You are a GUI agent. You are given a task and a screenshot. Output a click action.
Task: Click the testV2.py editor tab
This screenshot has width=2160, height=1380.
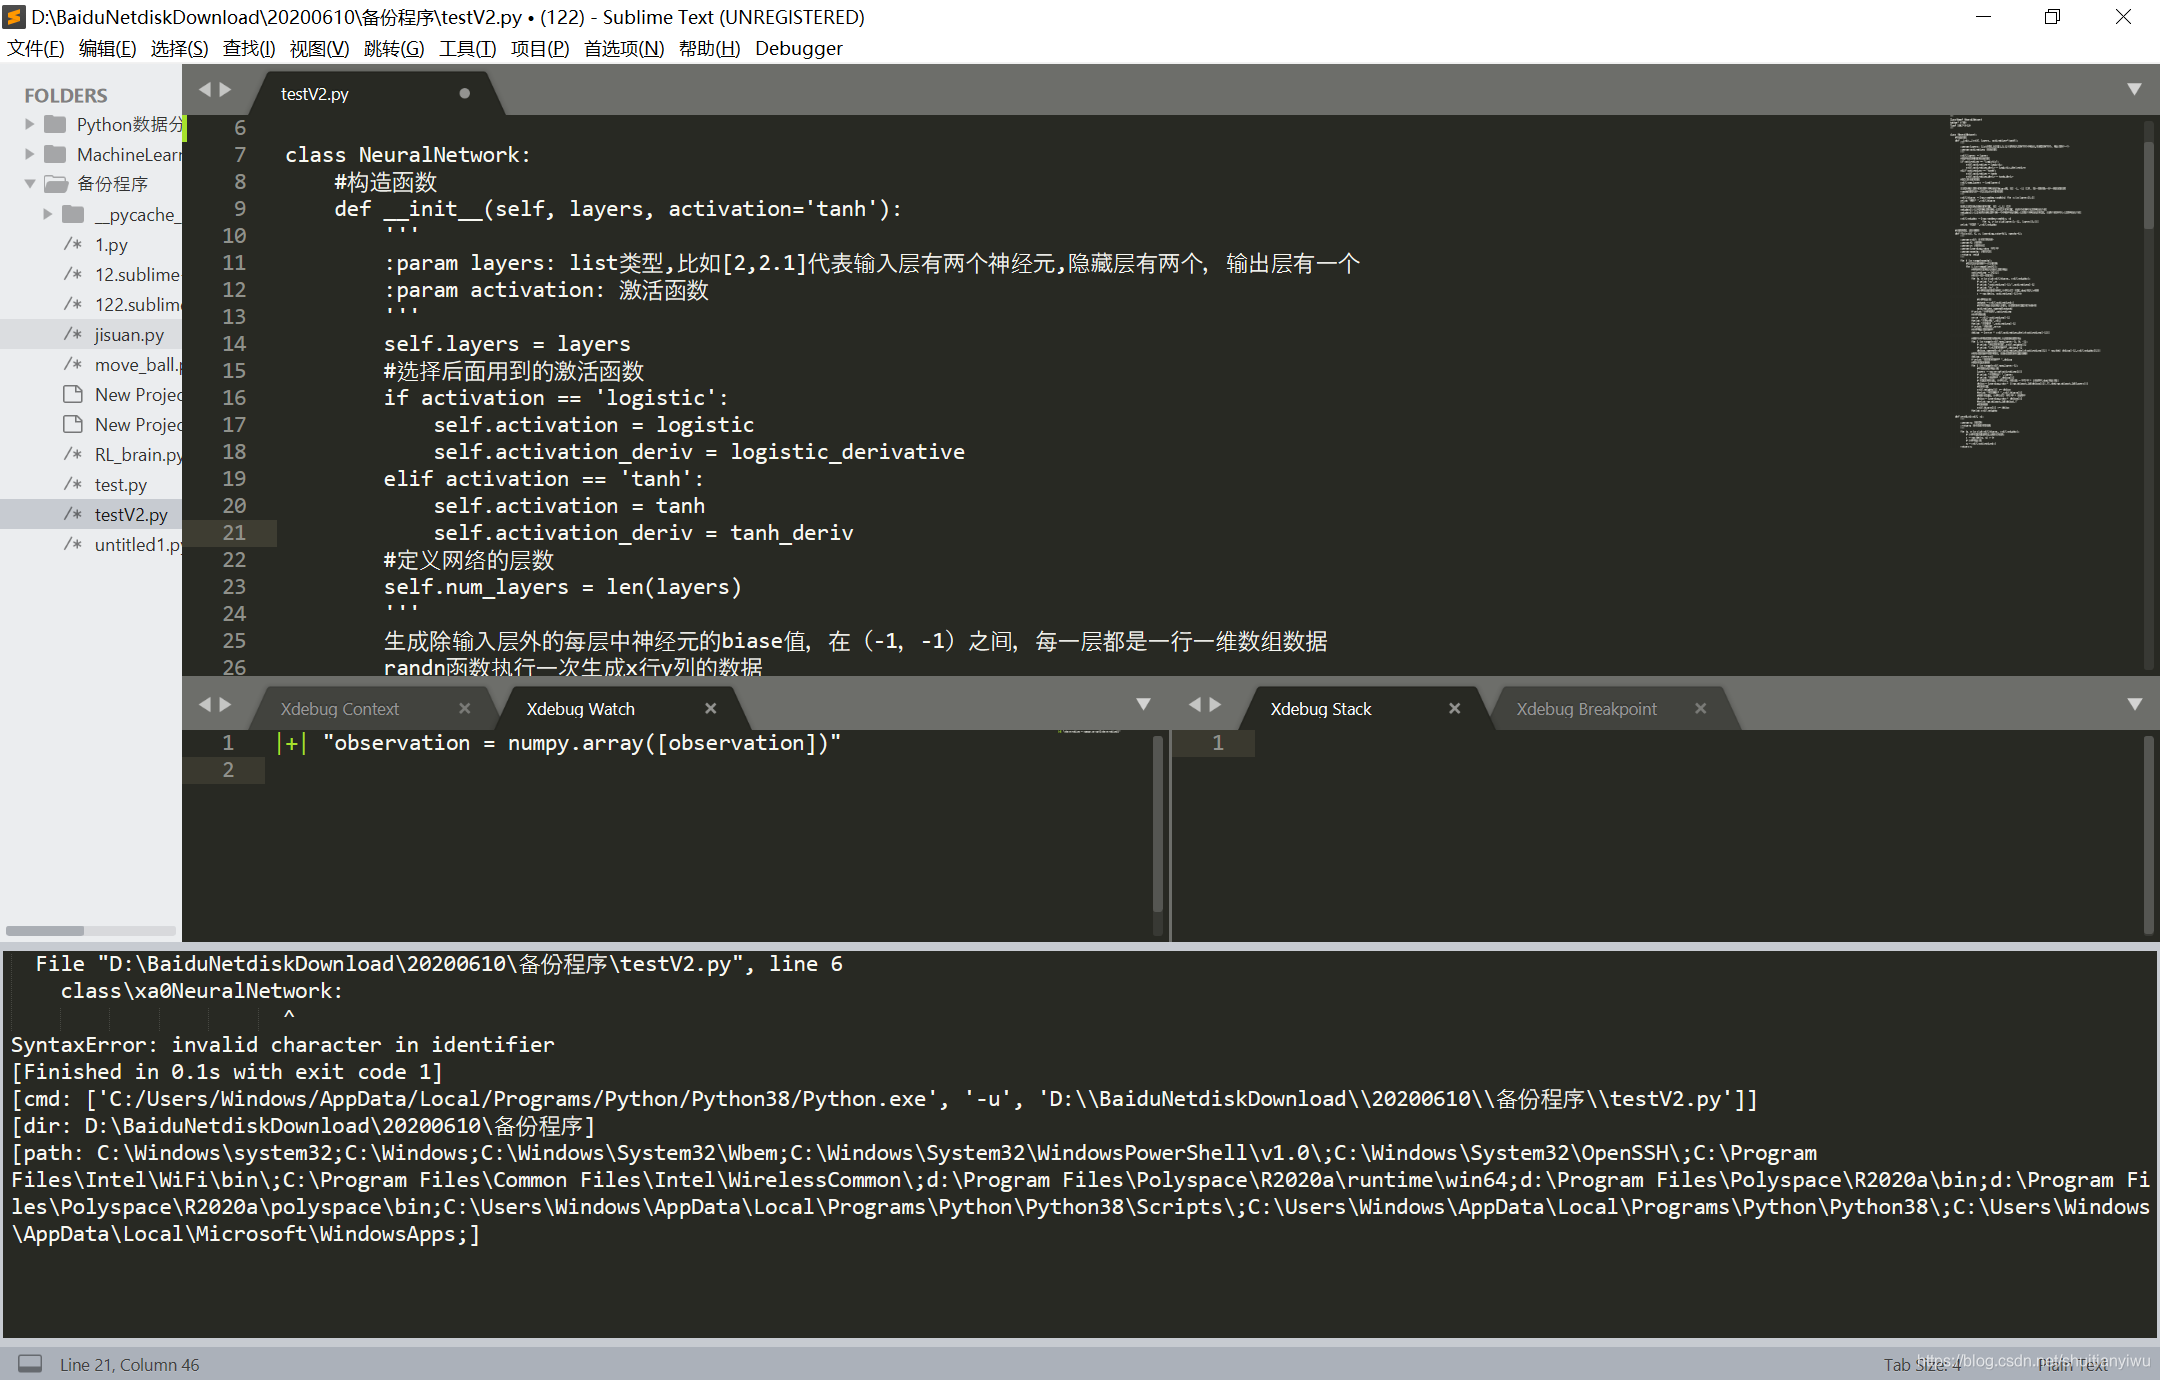[x=314, y=94]
